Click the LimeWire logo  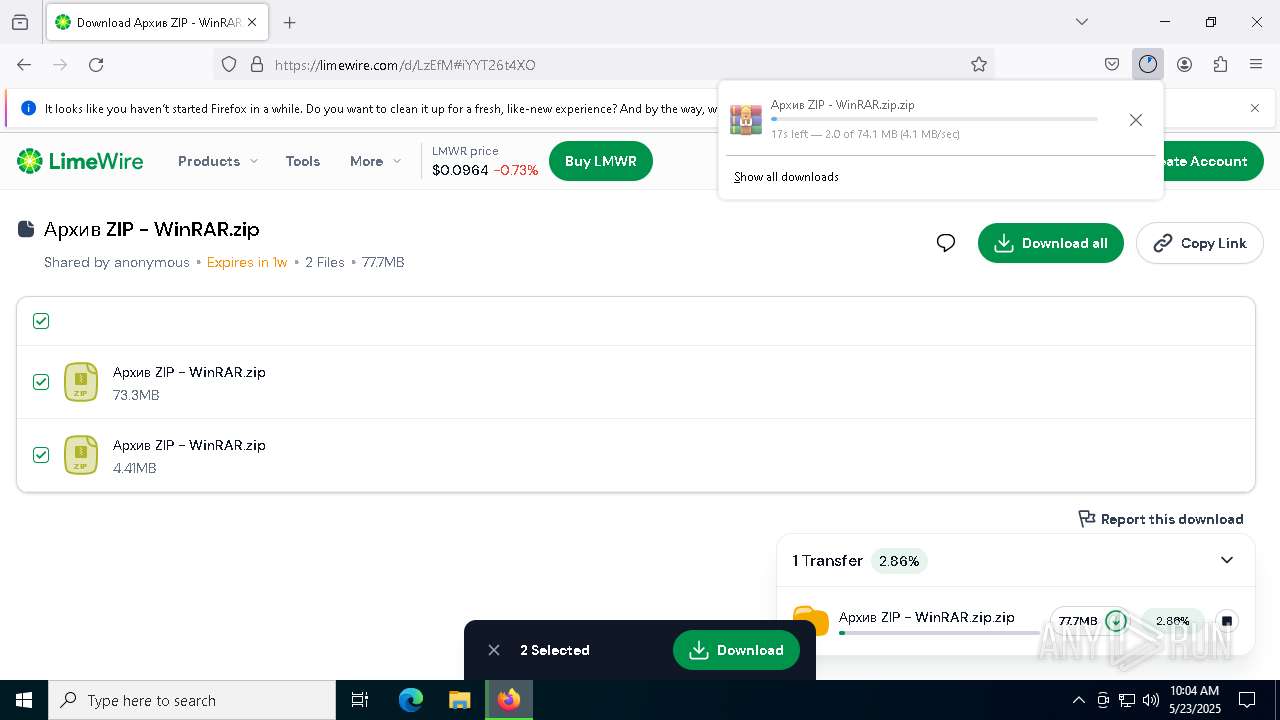[80, 161]
